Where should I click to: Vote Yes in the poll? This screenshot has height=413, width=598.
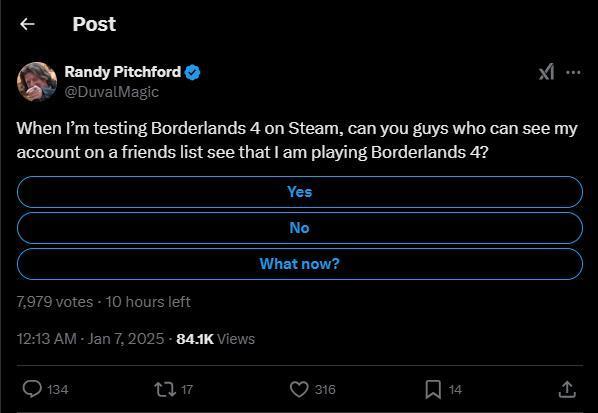point(300,192)
